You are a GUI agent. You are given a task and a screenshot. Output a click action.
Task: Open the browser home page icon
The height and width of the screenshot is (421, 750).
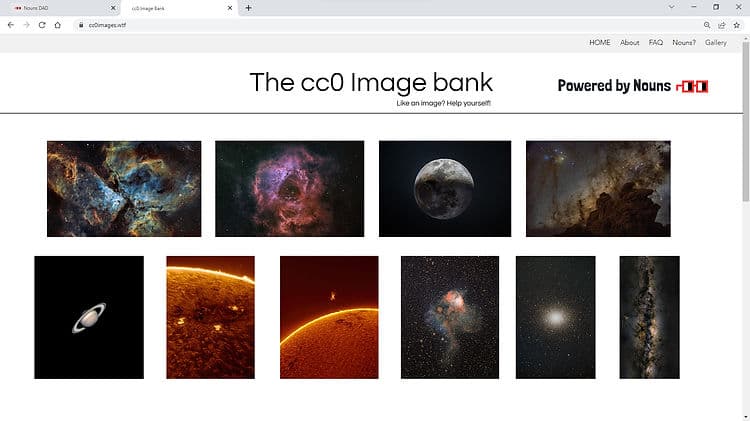tap(57, 25)
